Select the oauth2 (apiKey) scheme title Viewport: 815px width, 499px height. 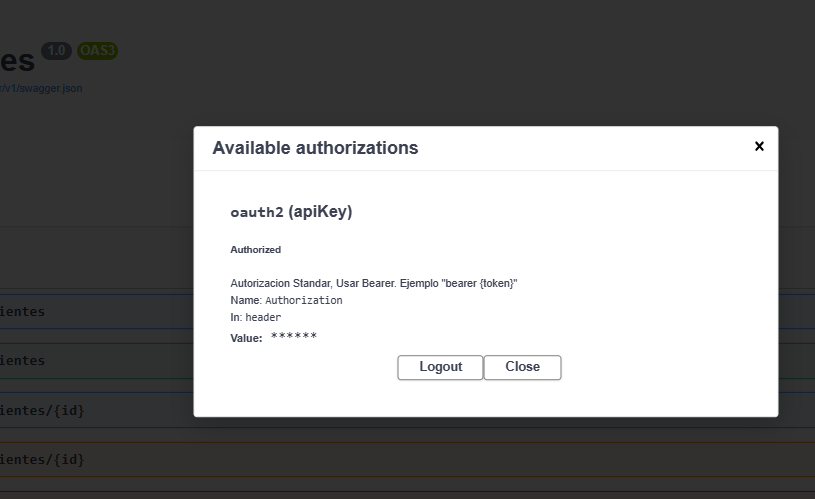click(x=291, y=212)
